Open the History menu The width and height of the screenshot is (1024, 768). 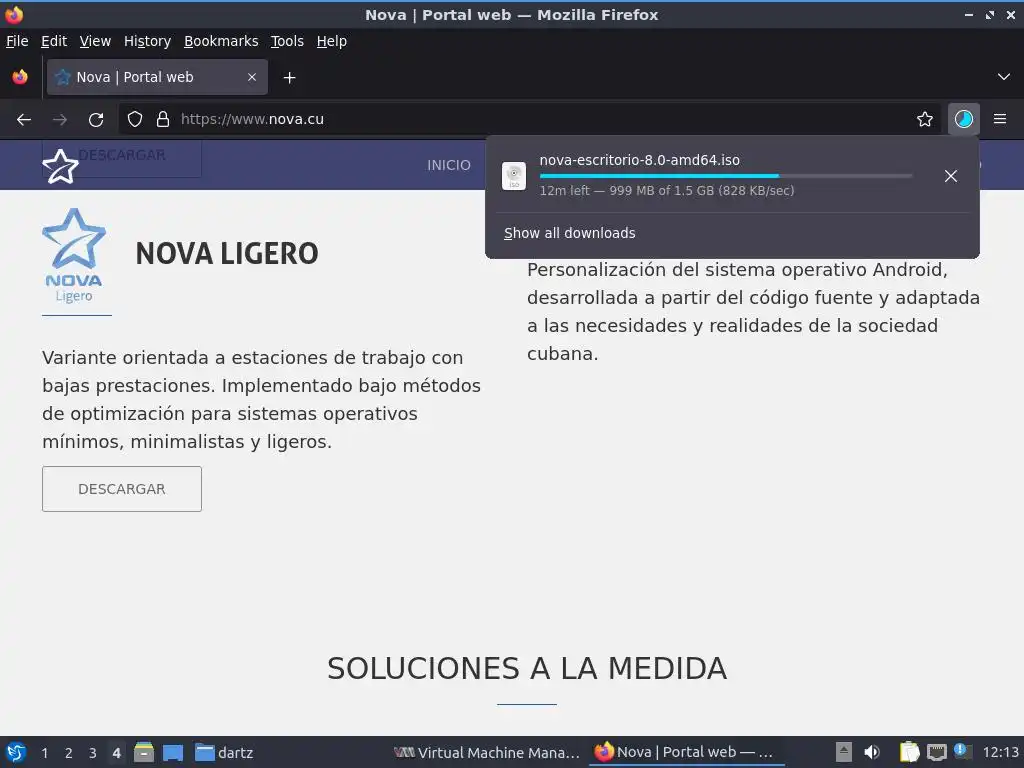pos(147,41)
